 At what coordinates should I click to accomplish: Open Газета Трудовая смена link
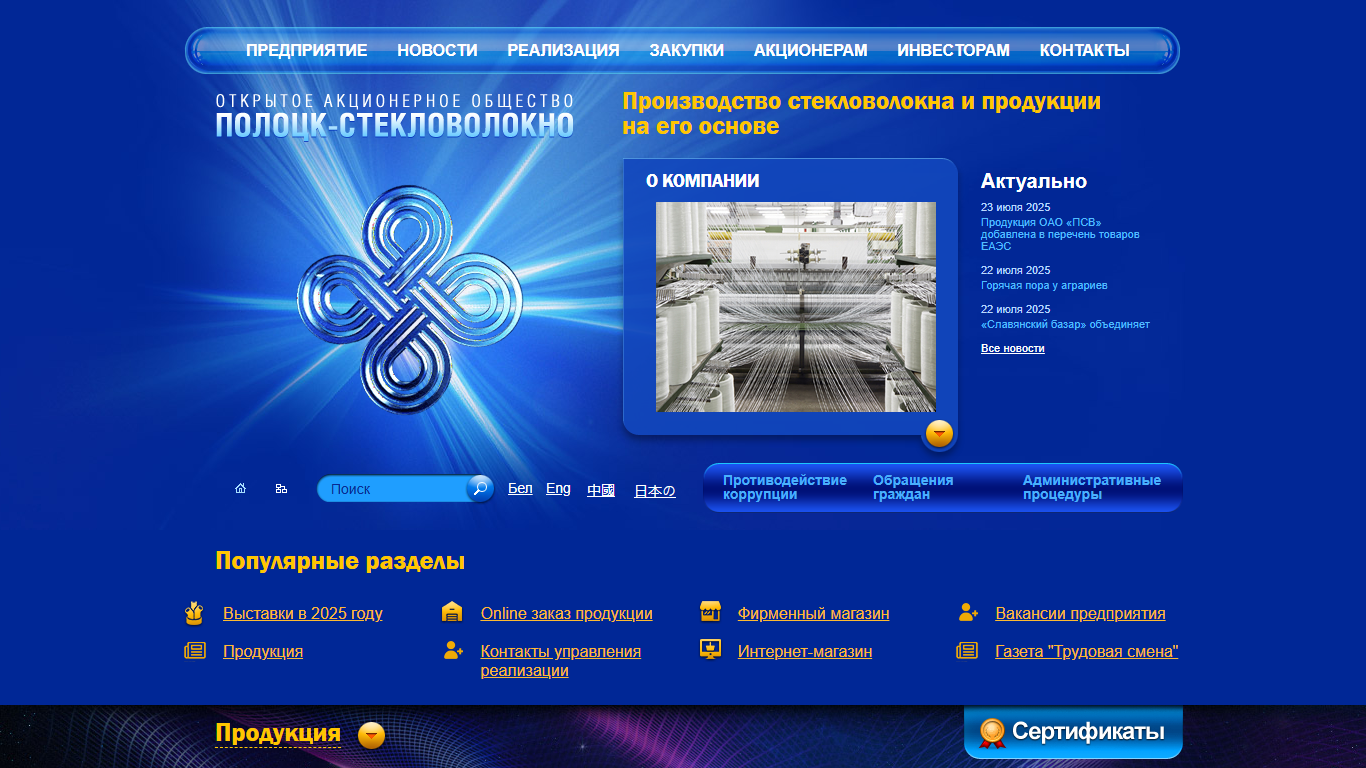[x=1087, y=651]
